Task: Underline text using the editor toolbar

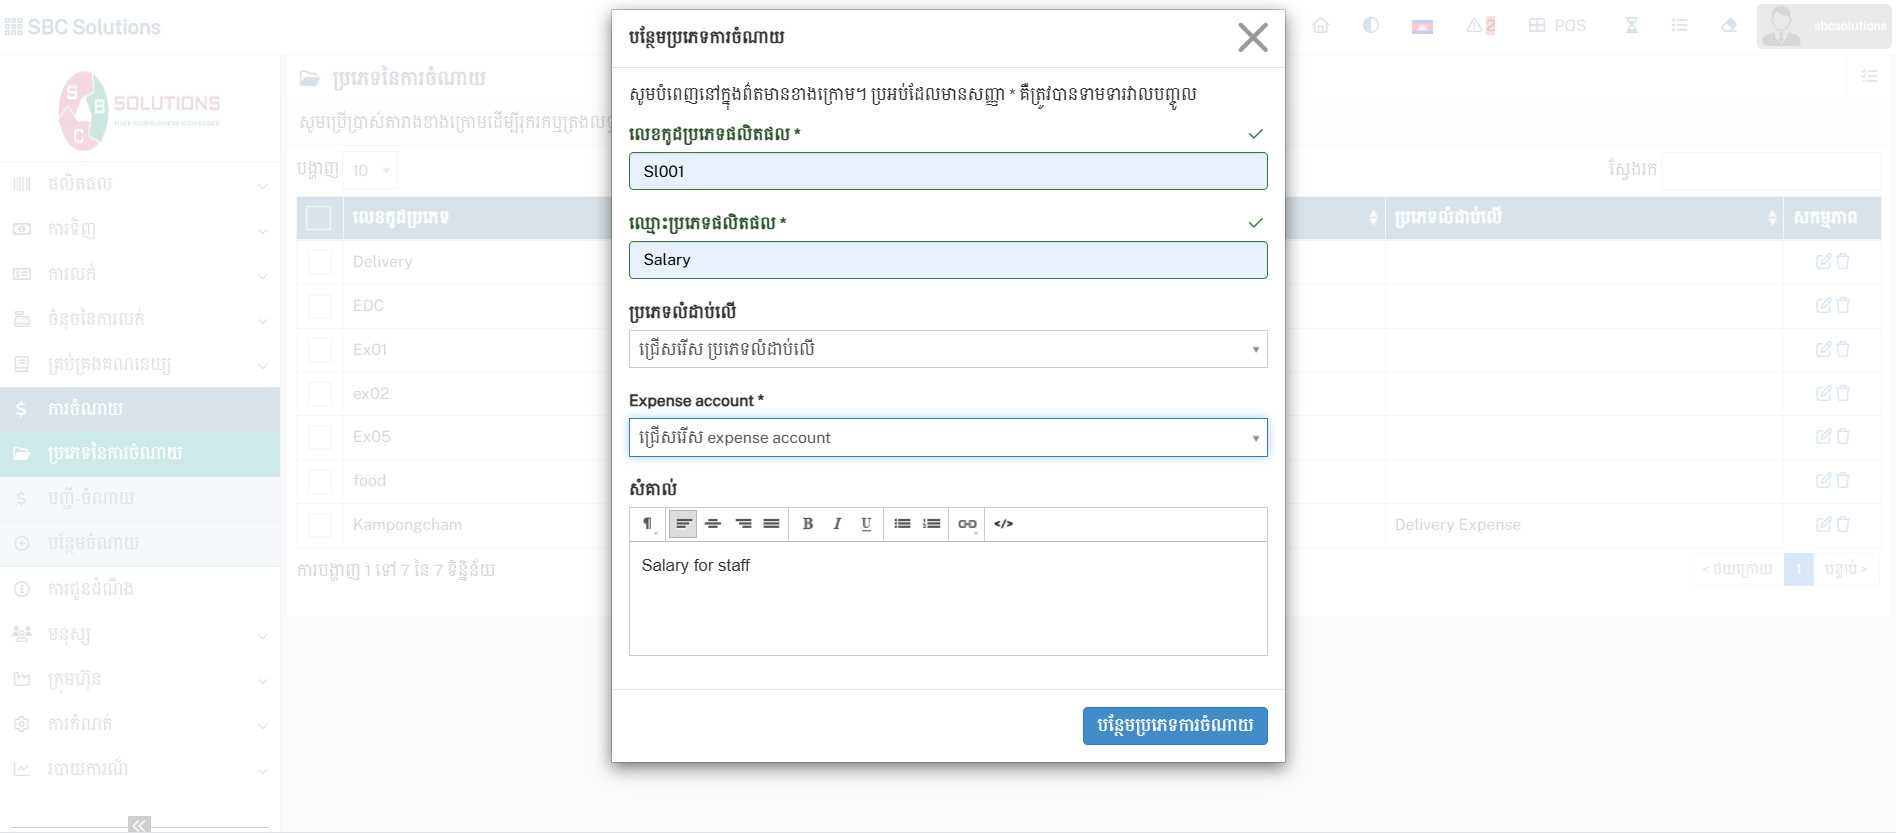Action: (866, 524)
